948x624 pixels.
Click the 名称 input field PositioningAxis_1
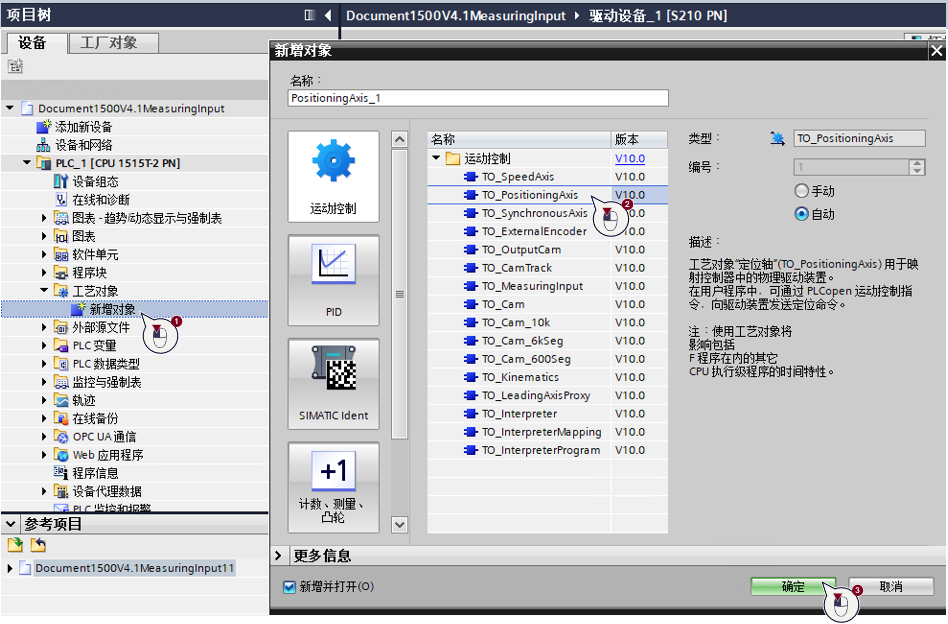pyautogui.click(x=478, y=98)
